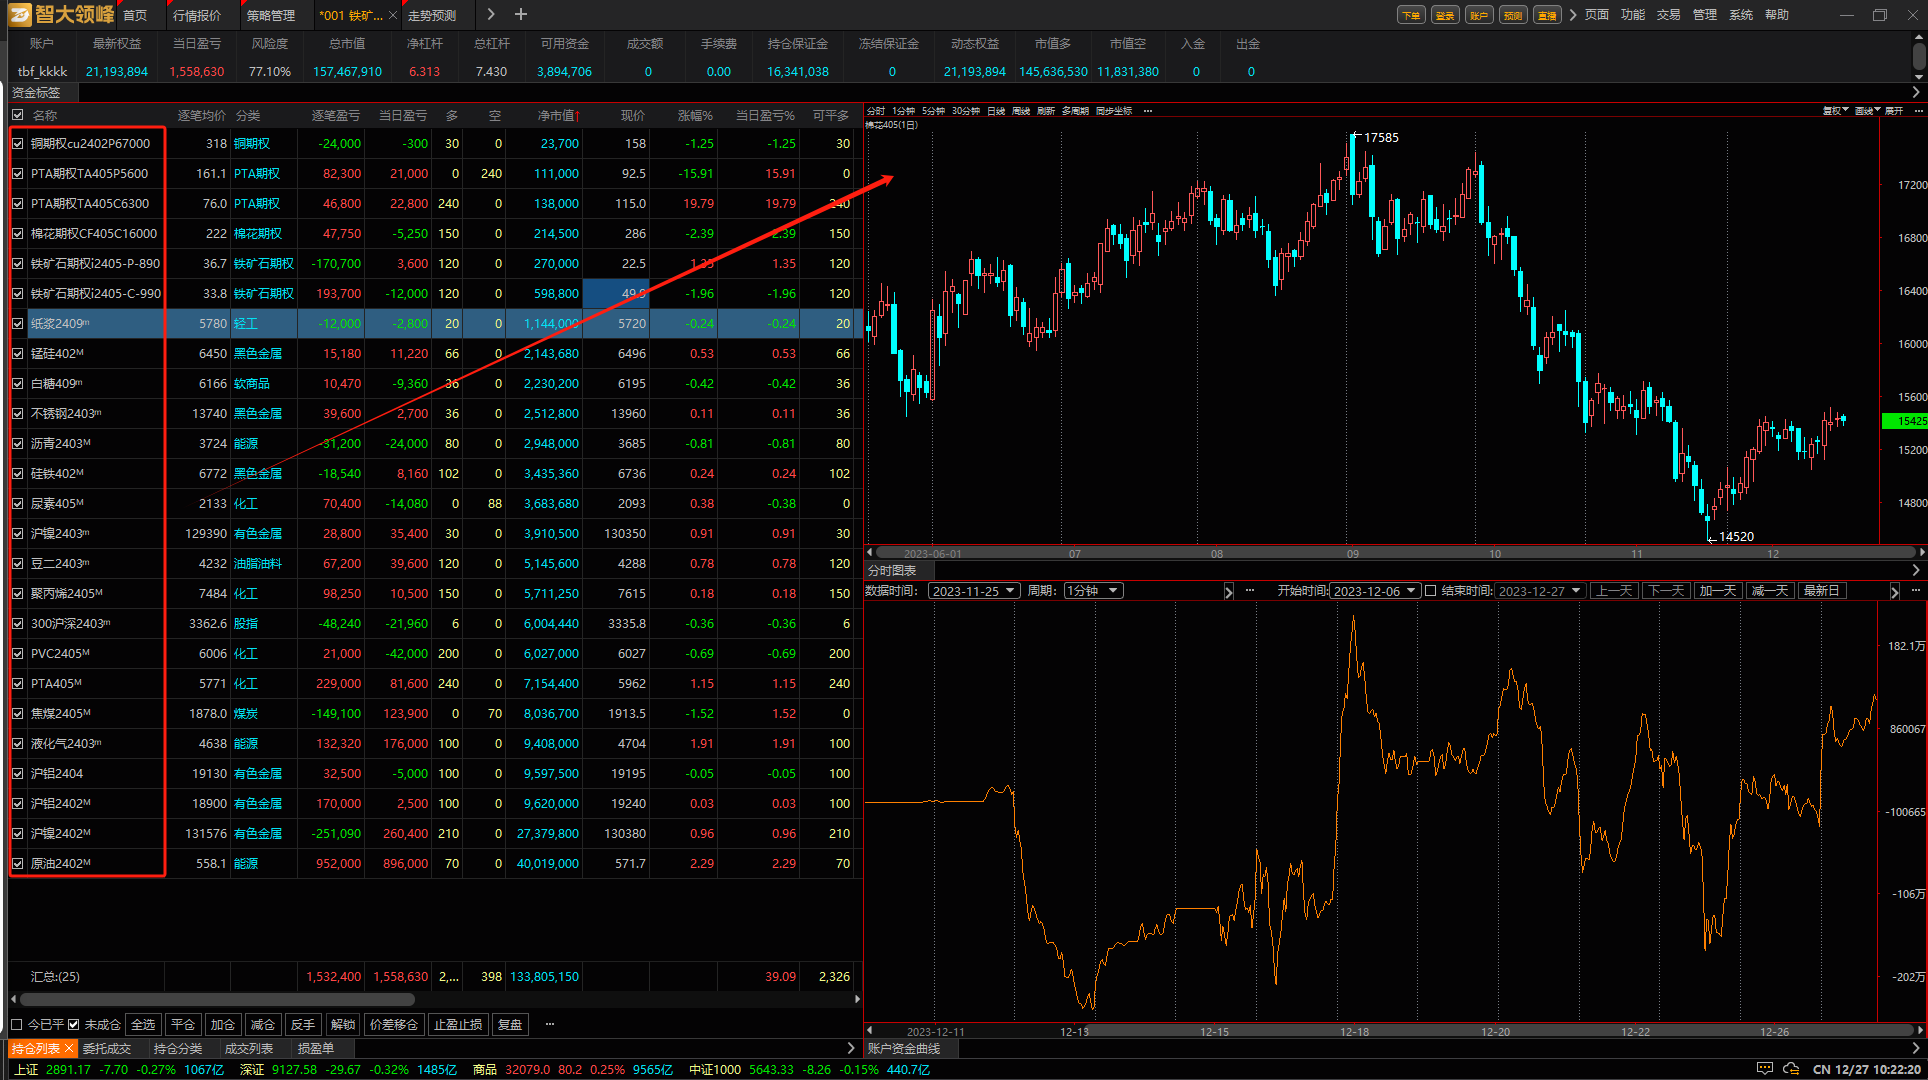Open the 帮助 menu
Viewport: 1928px width, 1080px height.
(1777, 15)
